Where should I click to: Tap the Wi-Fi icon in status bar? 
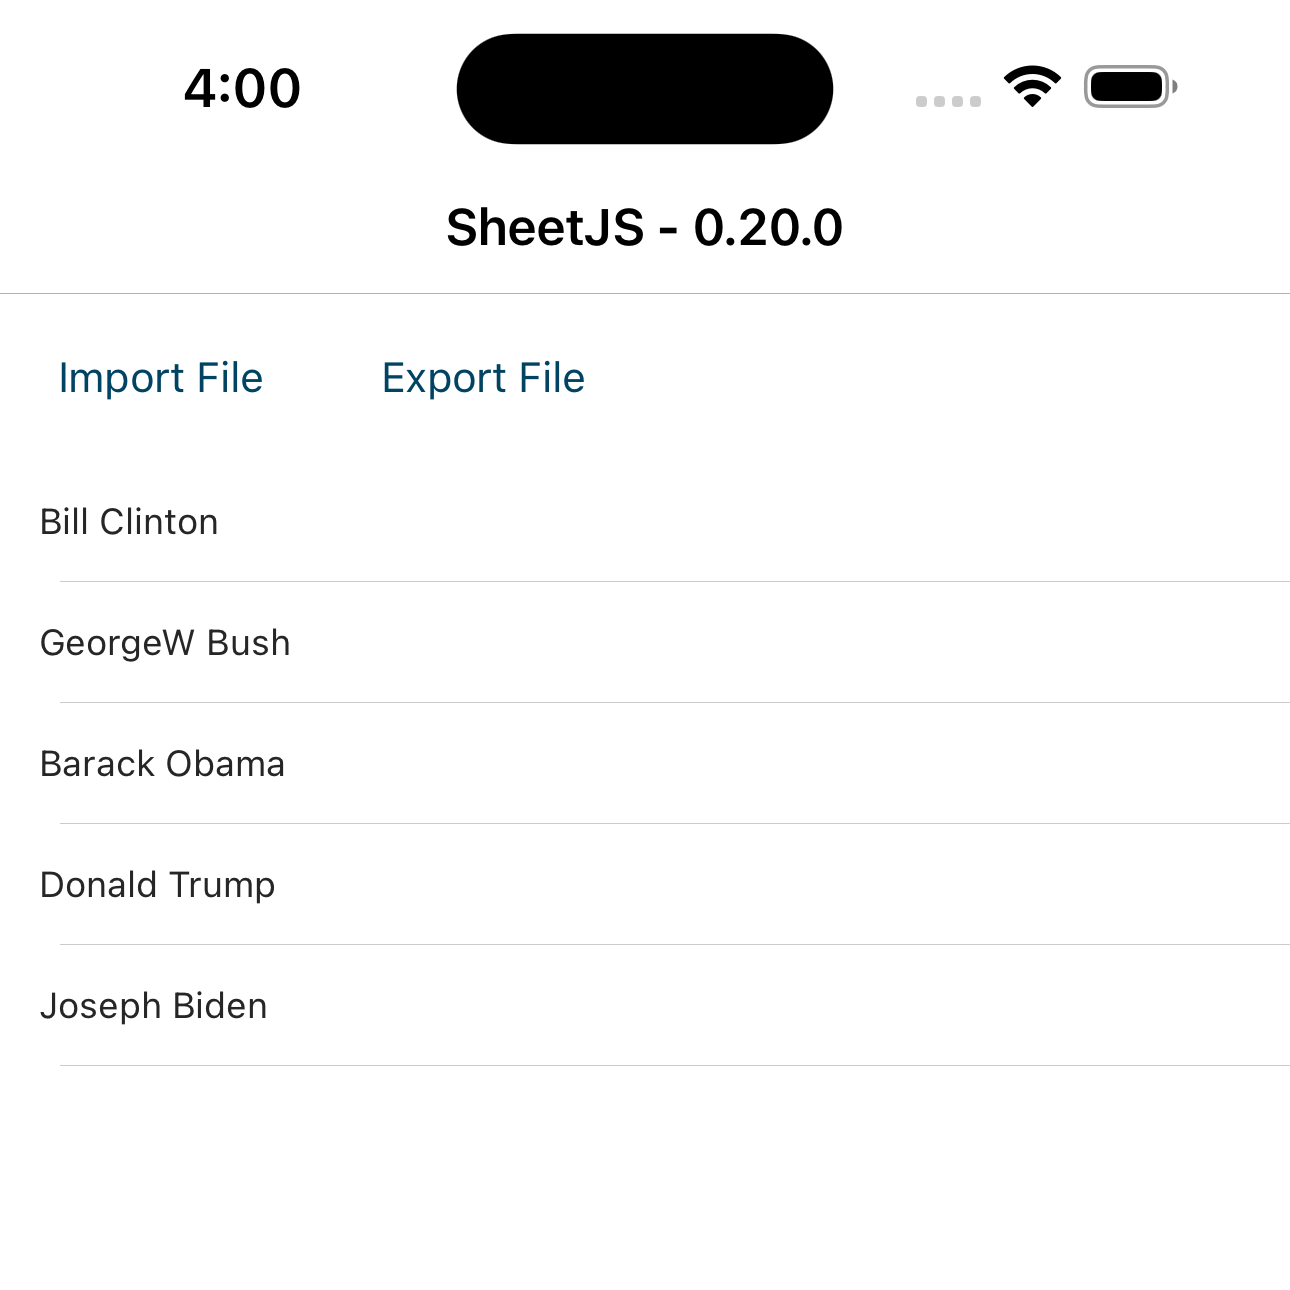(1032, 87)
